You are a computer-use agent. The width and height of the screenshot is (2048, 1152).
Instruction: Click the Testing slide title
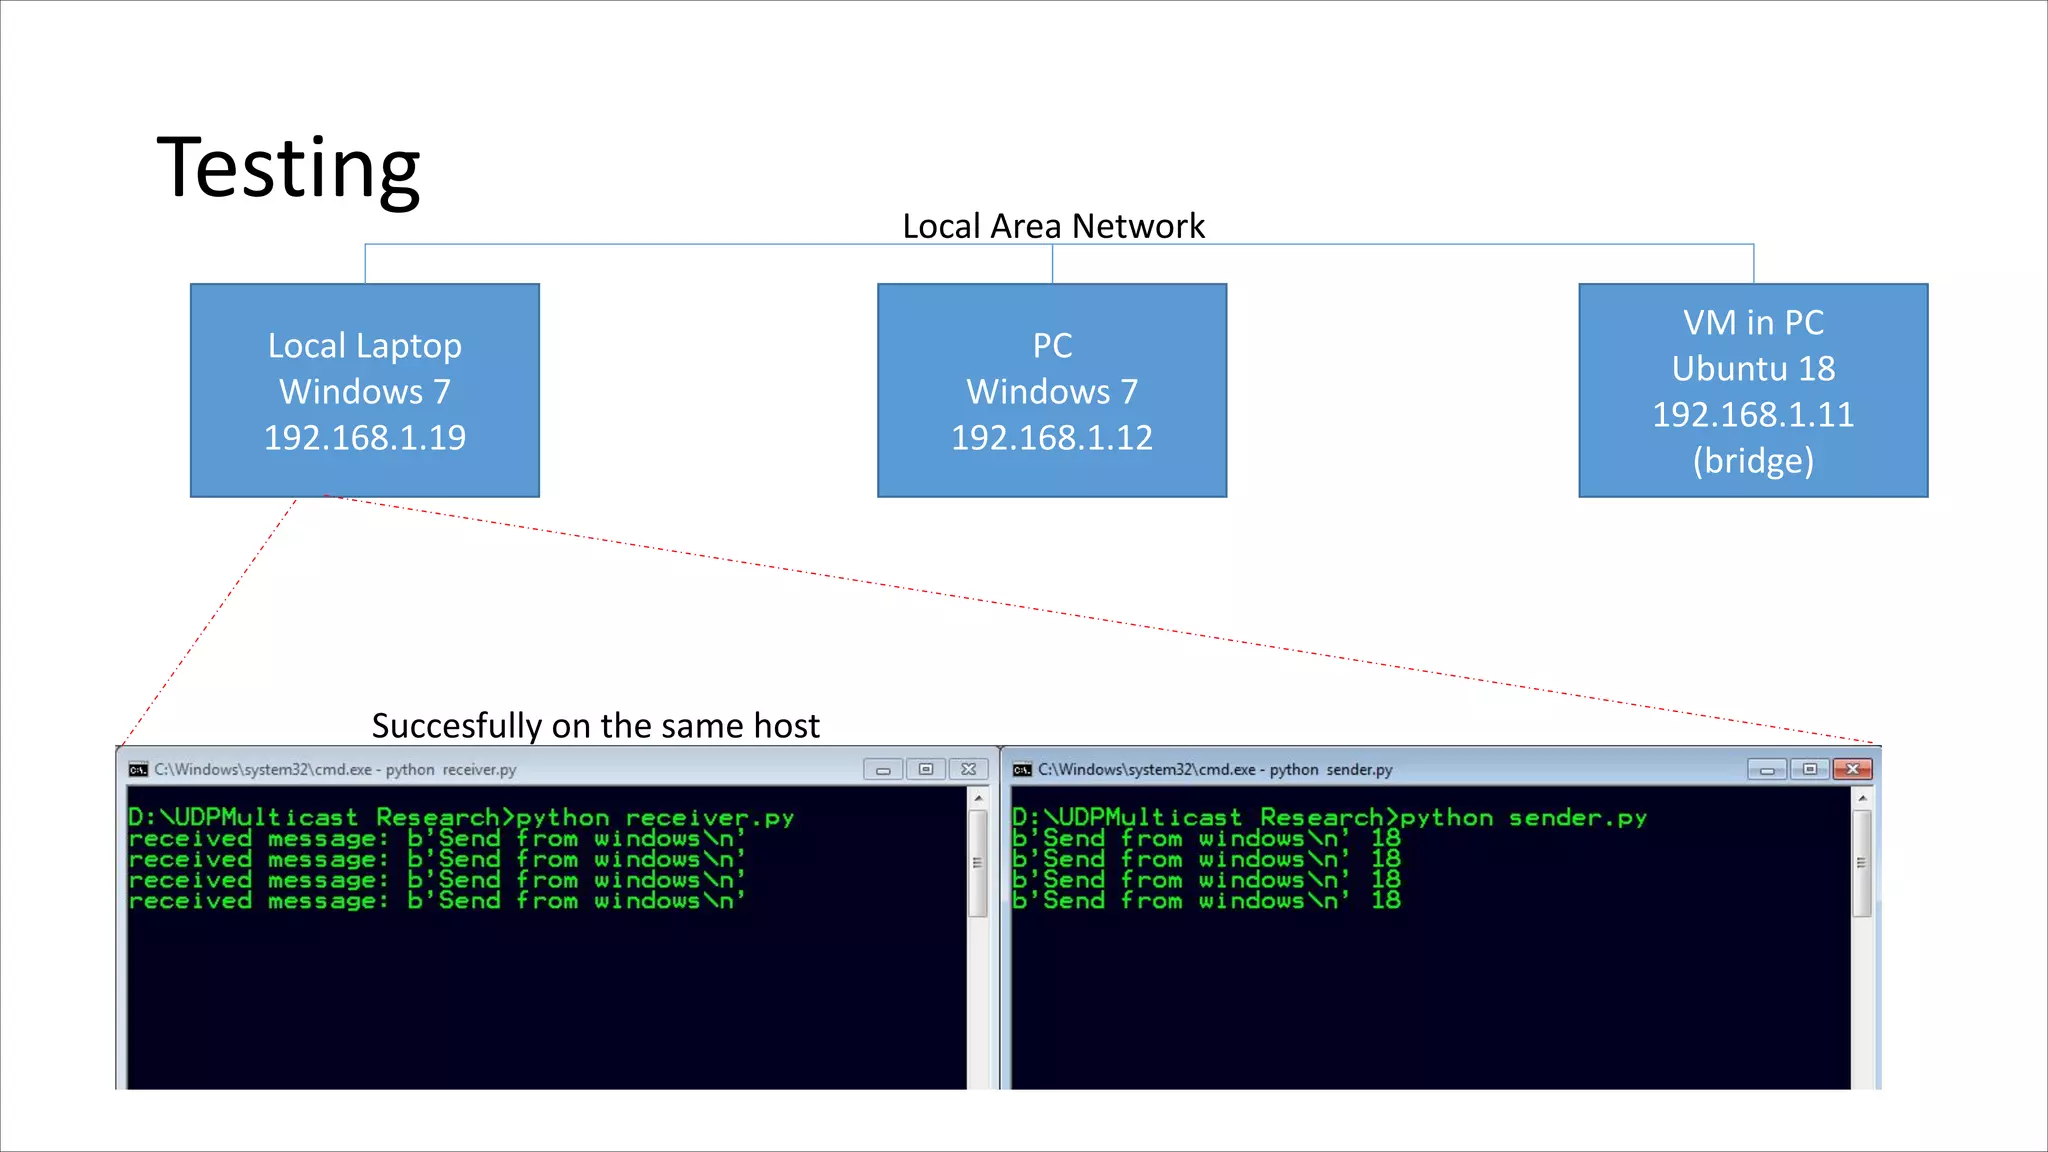289,168
